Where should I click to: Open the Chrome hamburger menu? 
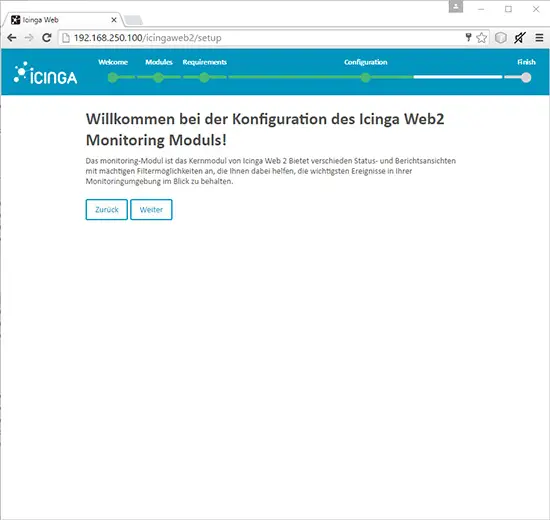[x=539, y=38]
